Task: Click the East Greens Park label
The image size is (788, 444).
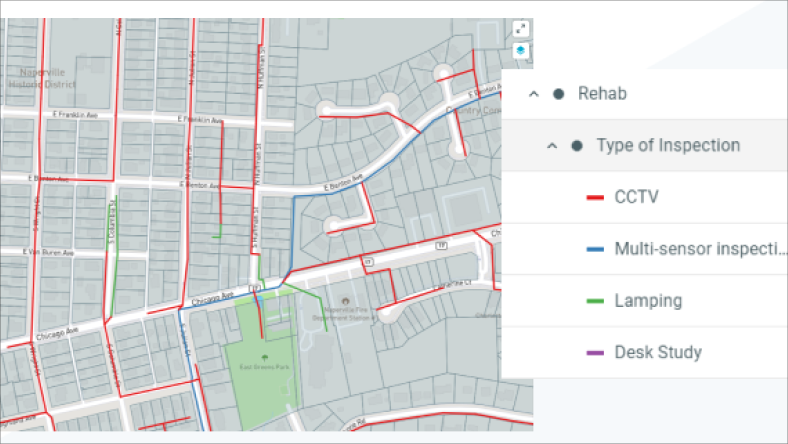Action: point(264,367)
